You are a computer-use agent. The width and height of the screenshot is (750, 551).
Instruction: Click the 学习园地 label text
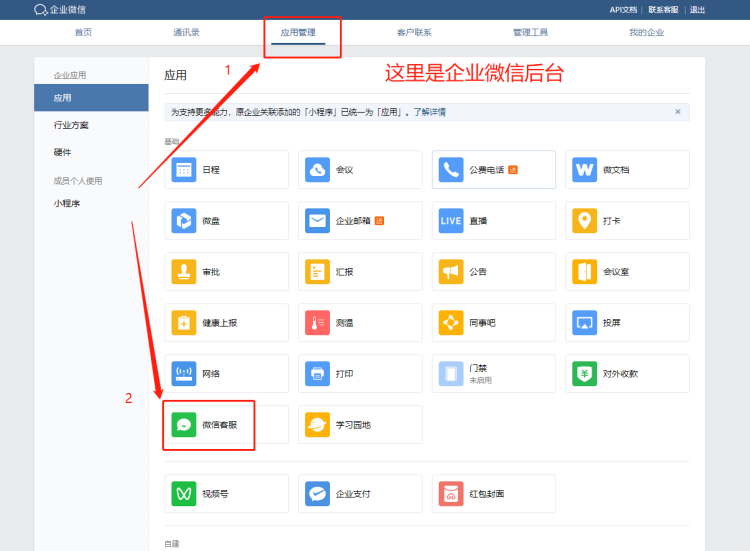coord(353,425)
